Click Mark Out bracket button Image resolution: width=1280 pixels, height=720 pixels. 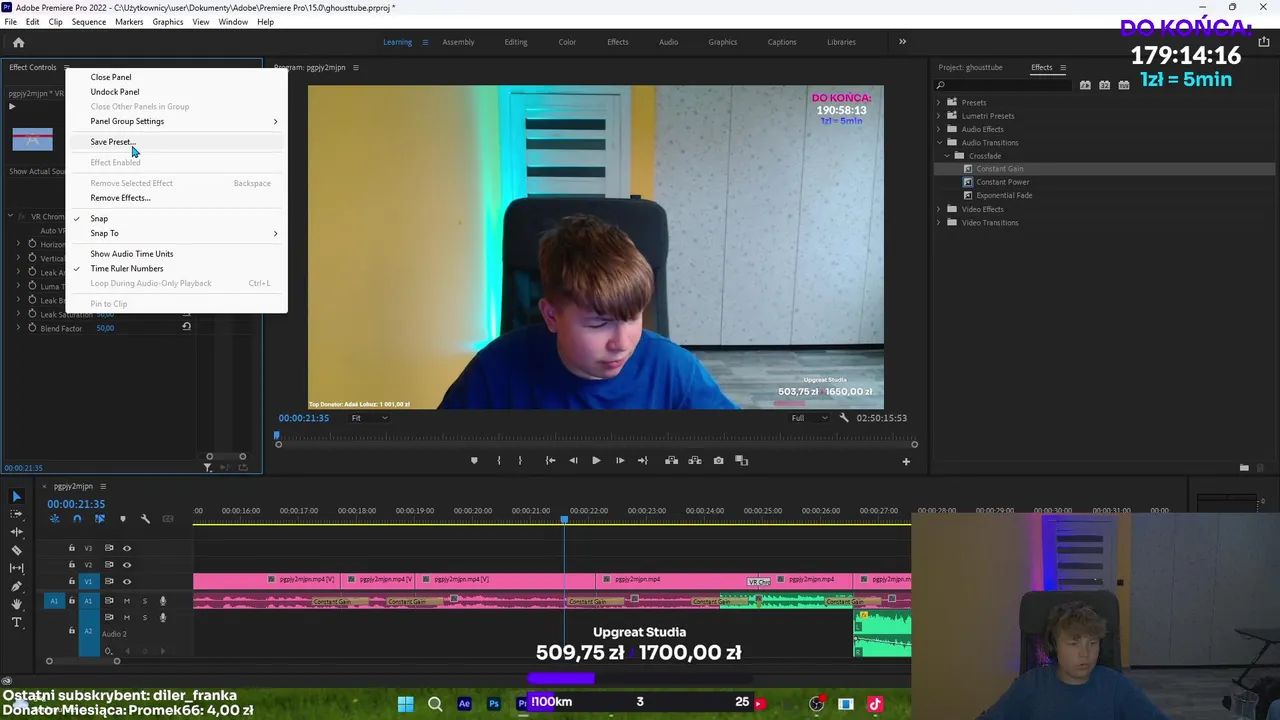[x=520, y=461]
